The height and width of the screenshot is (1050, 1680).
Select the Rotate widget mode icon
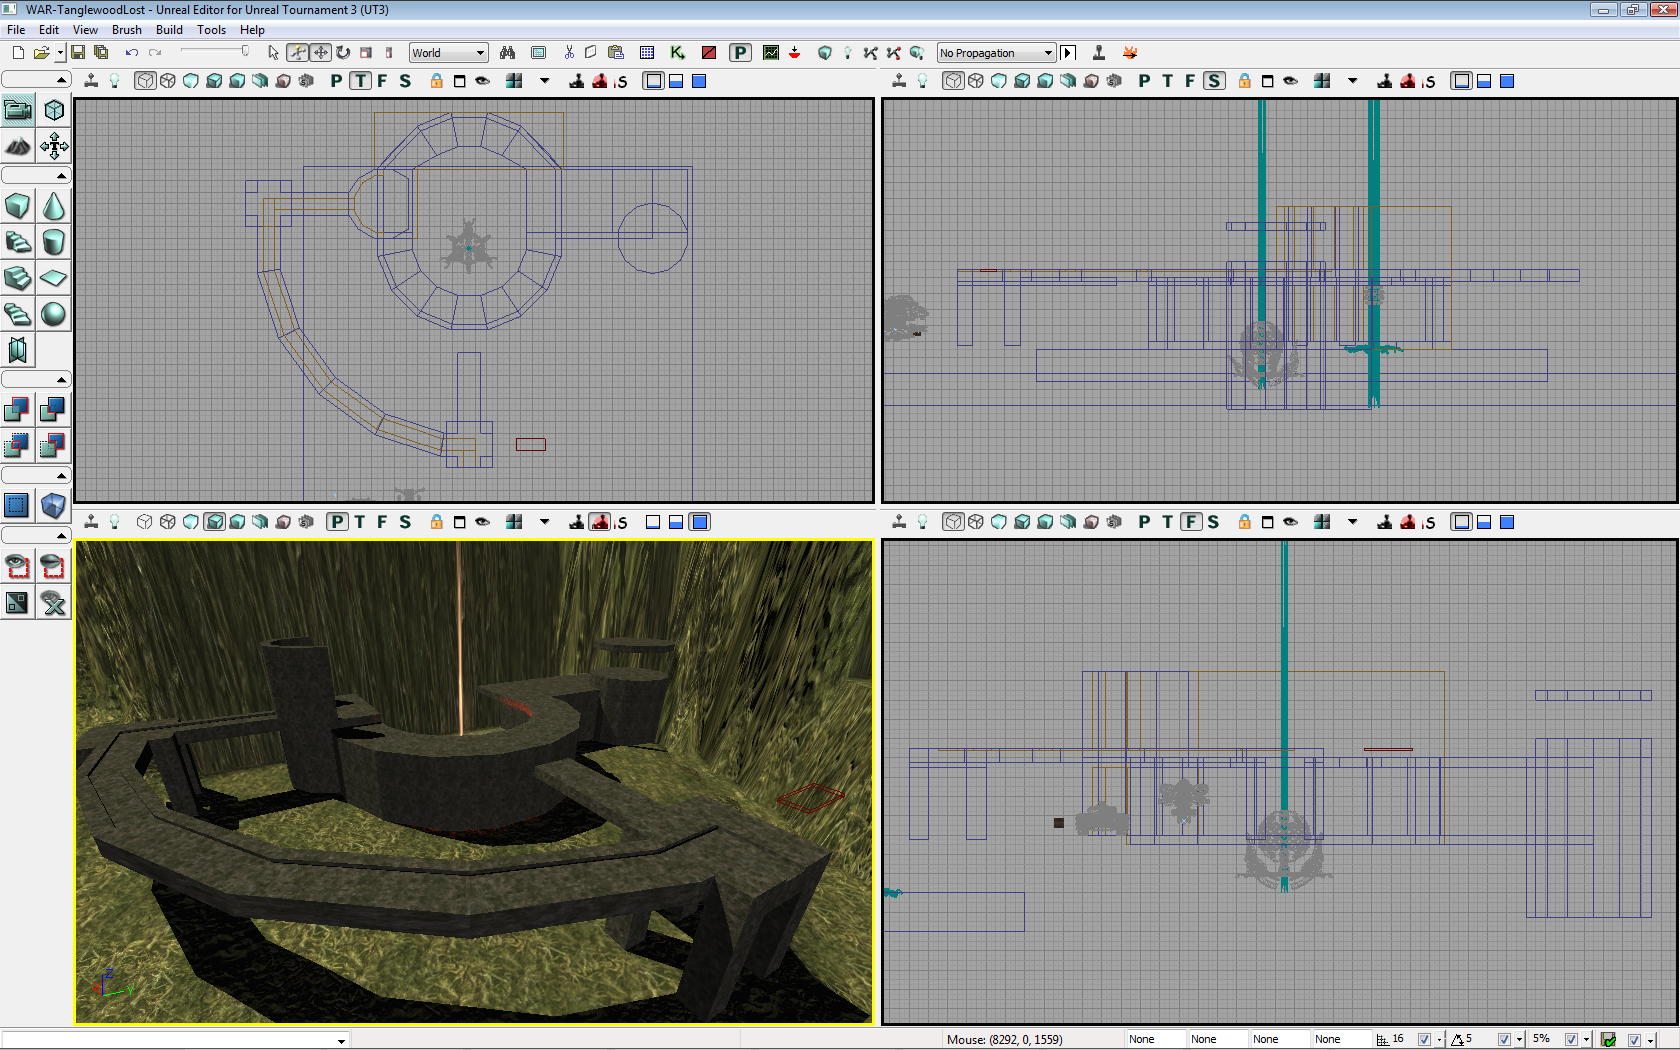point(343,53)
